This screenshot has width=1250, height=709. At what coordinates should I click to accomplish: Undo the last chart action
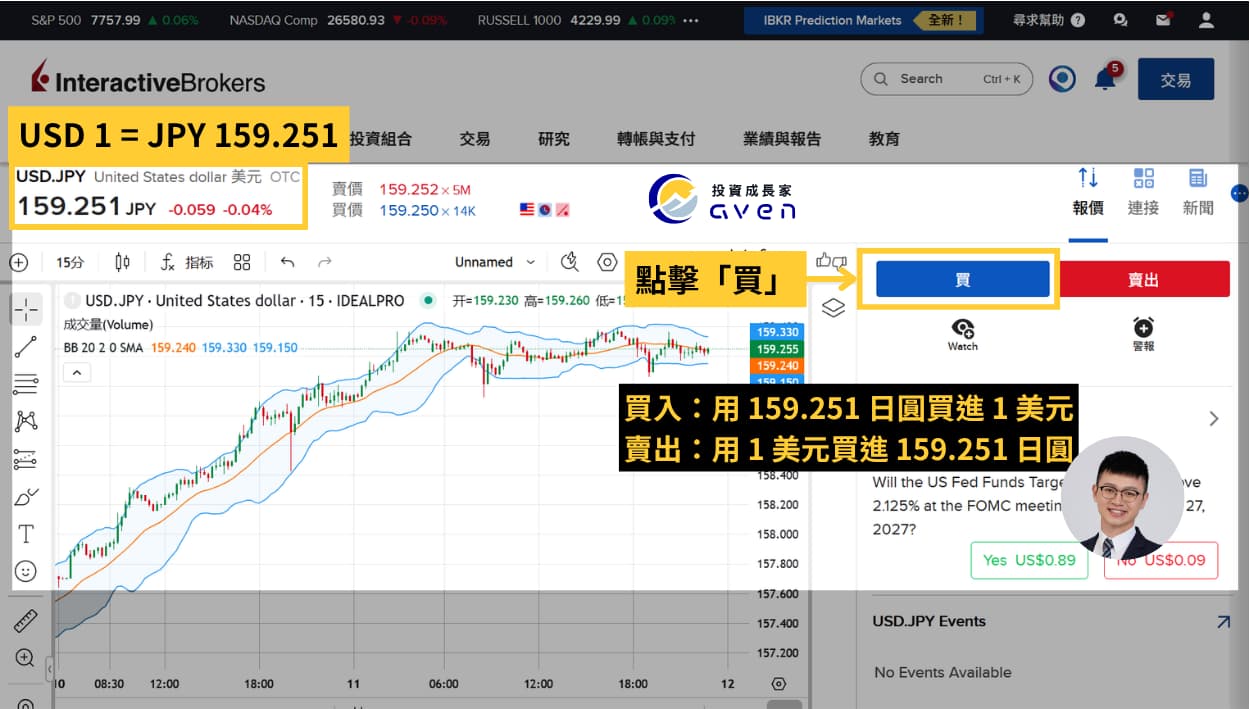click(x=288, y=263)
